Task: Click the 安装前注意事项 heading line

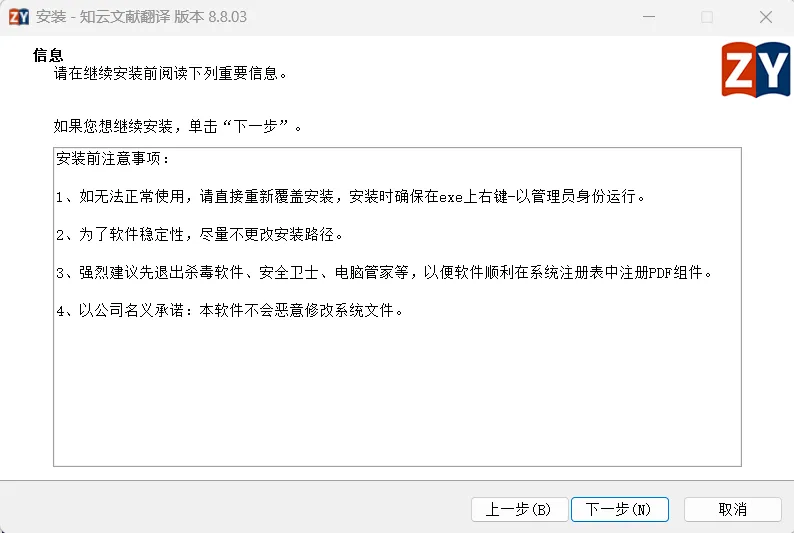Action: [112, 158]
